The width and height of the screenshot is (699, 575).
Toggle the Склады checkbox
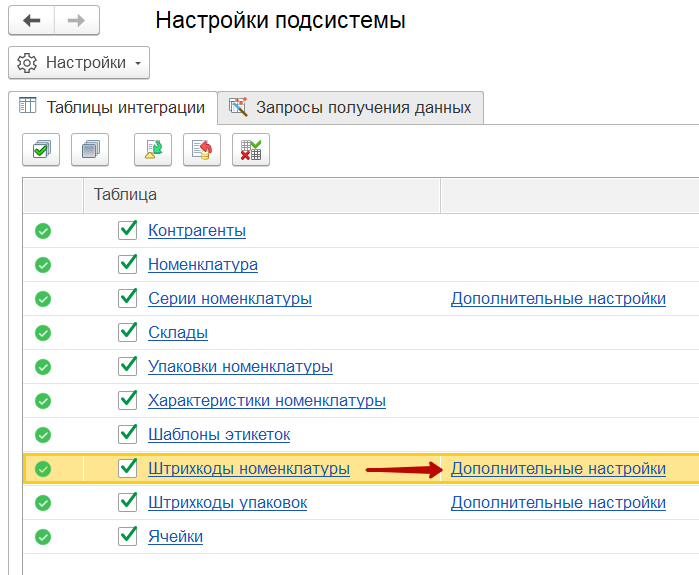128,332
